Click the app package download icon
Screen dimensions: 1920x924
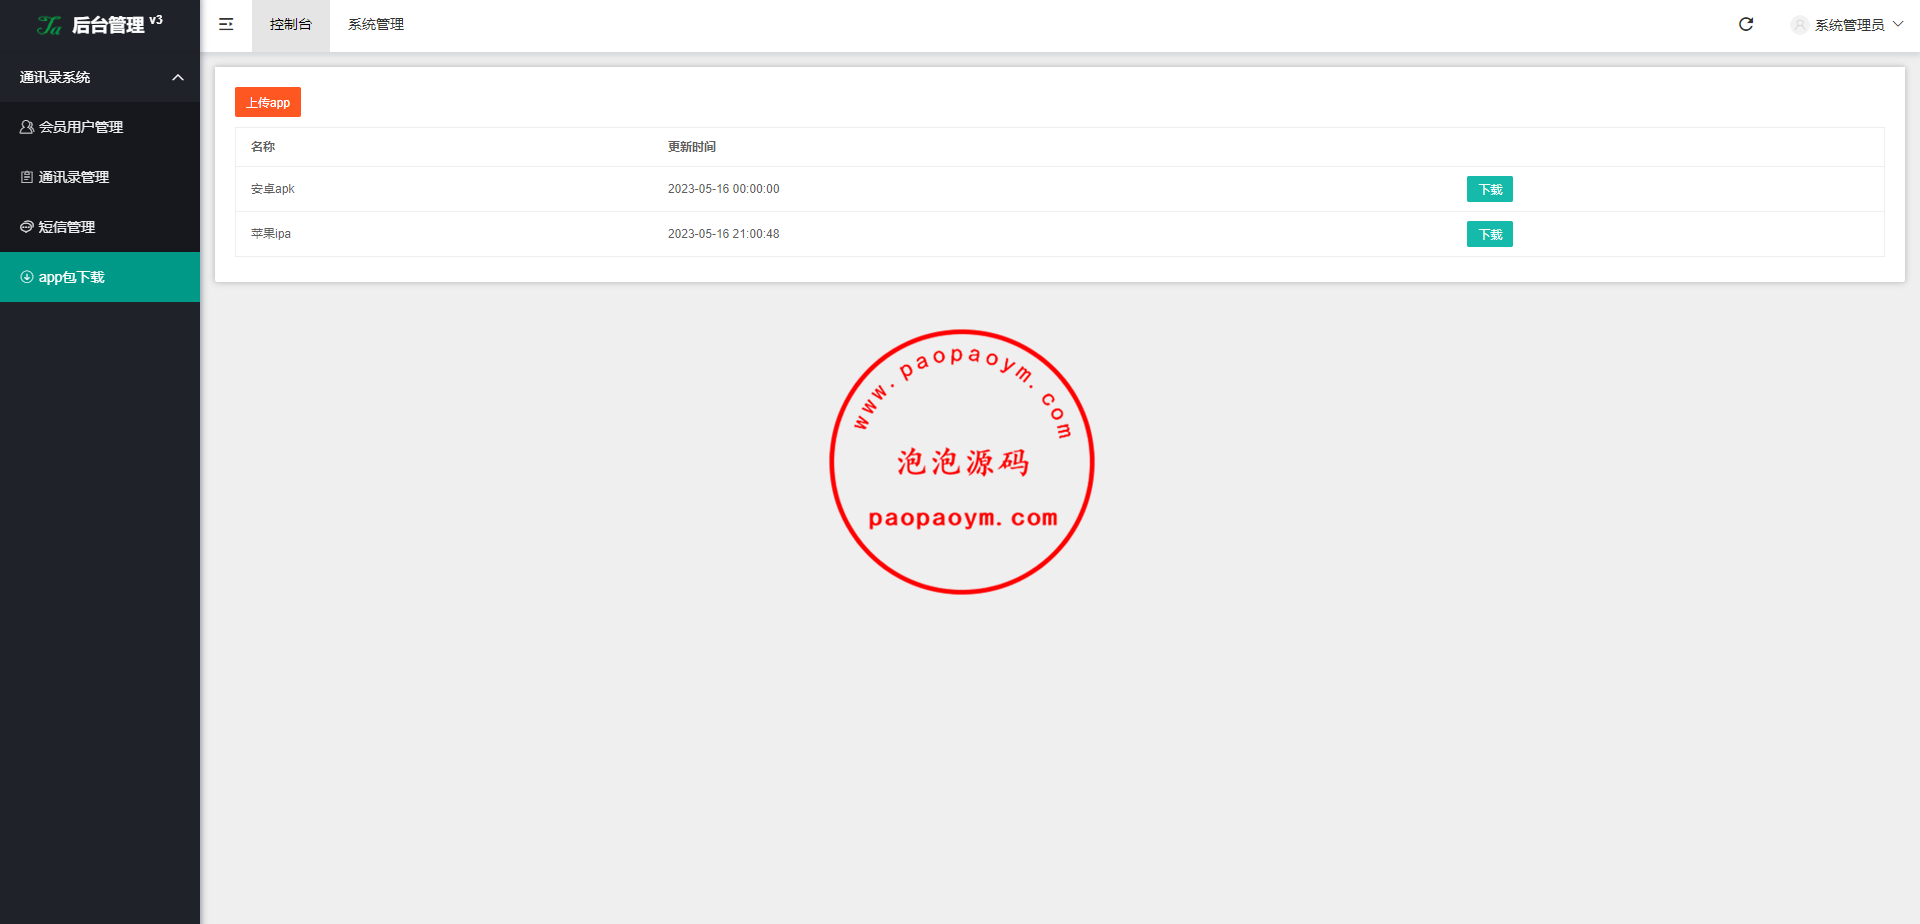pos(27,277)
